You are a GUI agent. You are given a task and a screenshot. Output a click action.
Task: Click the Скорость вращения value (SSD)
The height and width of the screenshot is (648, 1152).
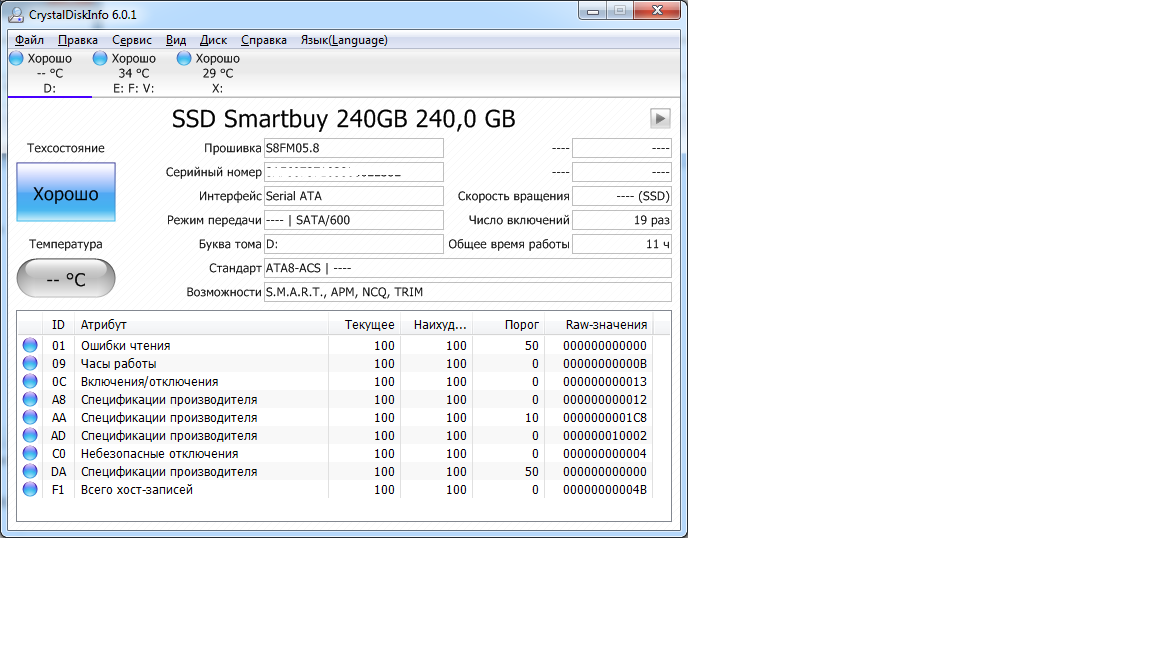pos(622,196)
